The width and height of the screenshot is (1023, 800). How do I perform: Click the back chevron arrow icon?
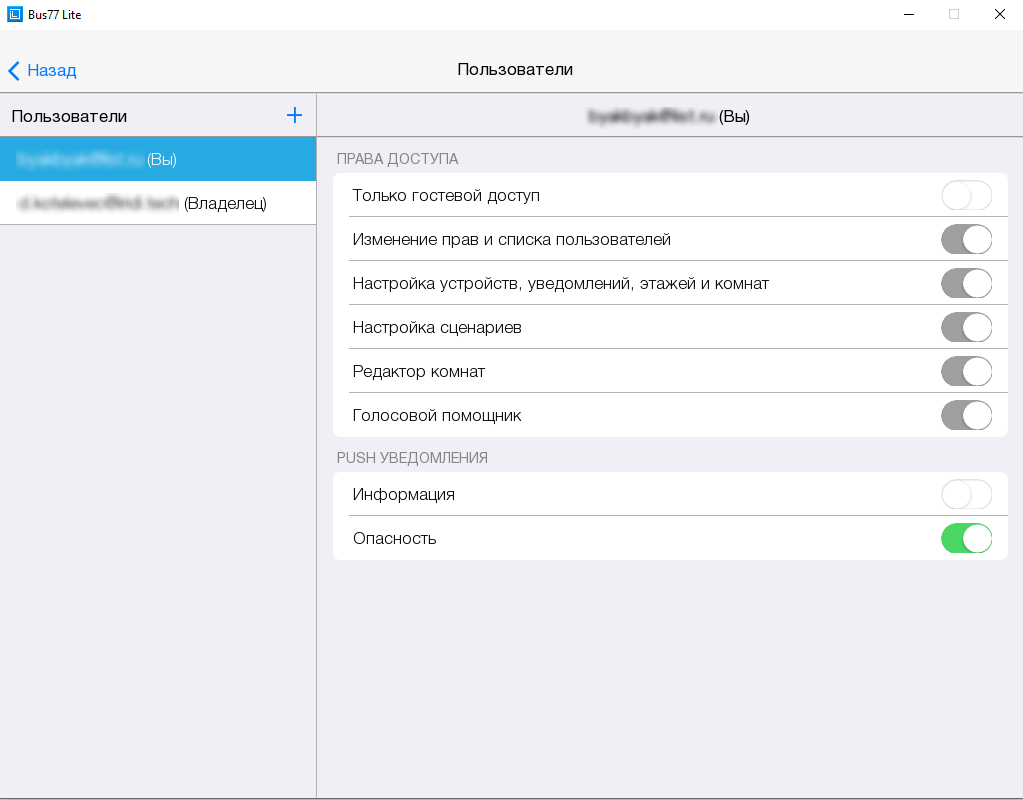pyautogui.click(x=14, y=70)
